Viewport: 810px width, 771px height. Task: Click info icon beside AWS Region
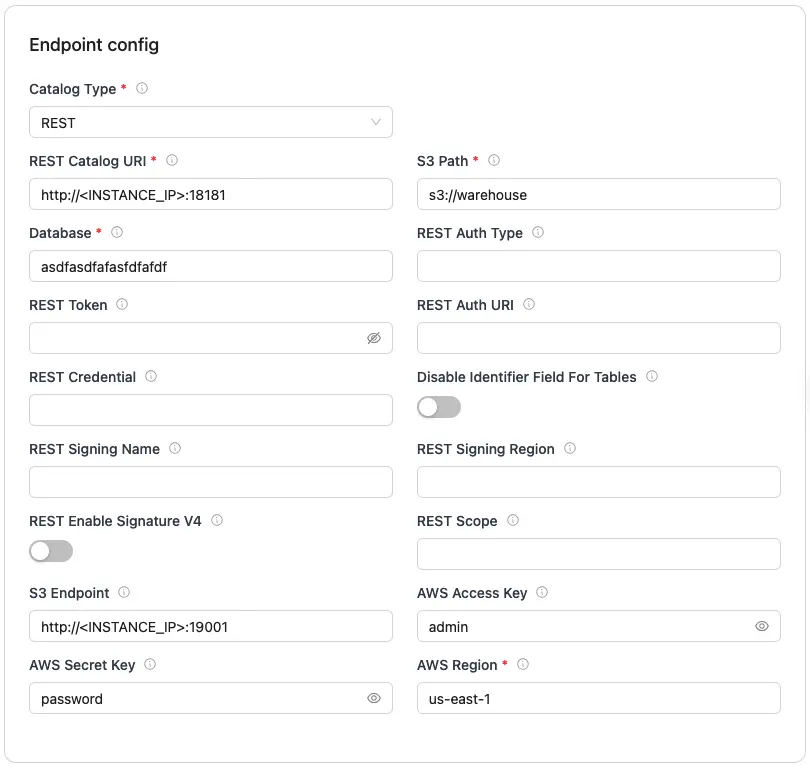(x=523, y=665)
